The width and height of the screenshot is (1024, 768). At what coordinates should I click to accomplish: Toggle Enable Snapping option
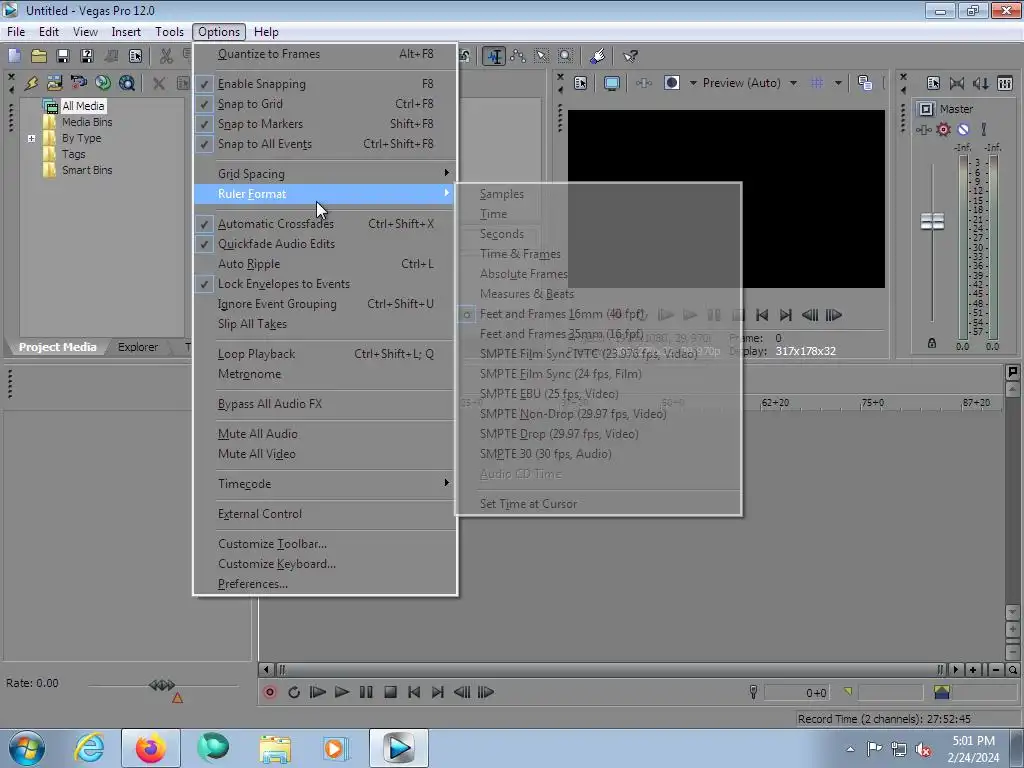coord(325,84)
